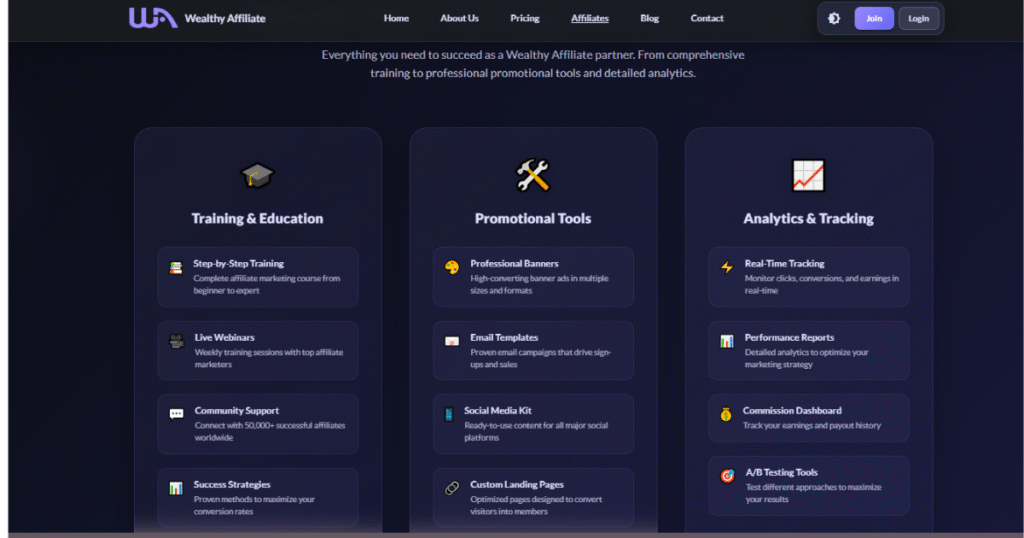Select the Step-by-Step Training title
Screen dimensions: 1024x538
pos(238,264)
